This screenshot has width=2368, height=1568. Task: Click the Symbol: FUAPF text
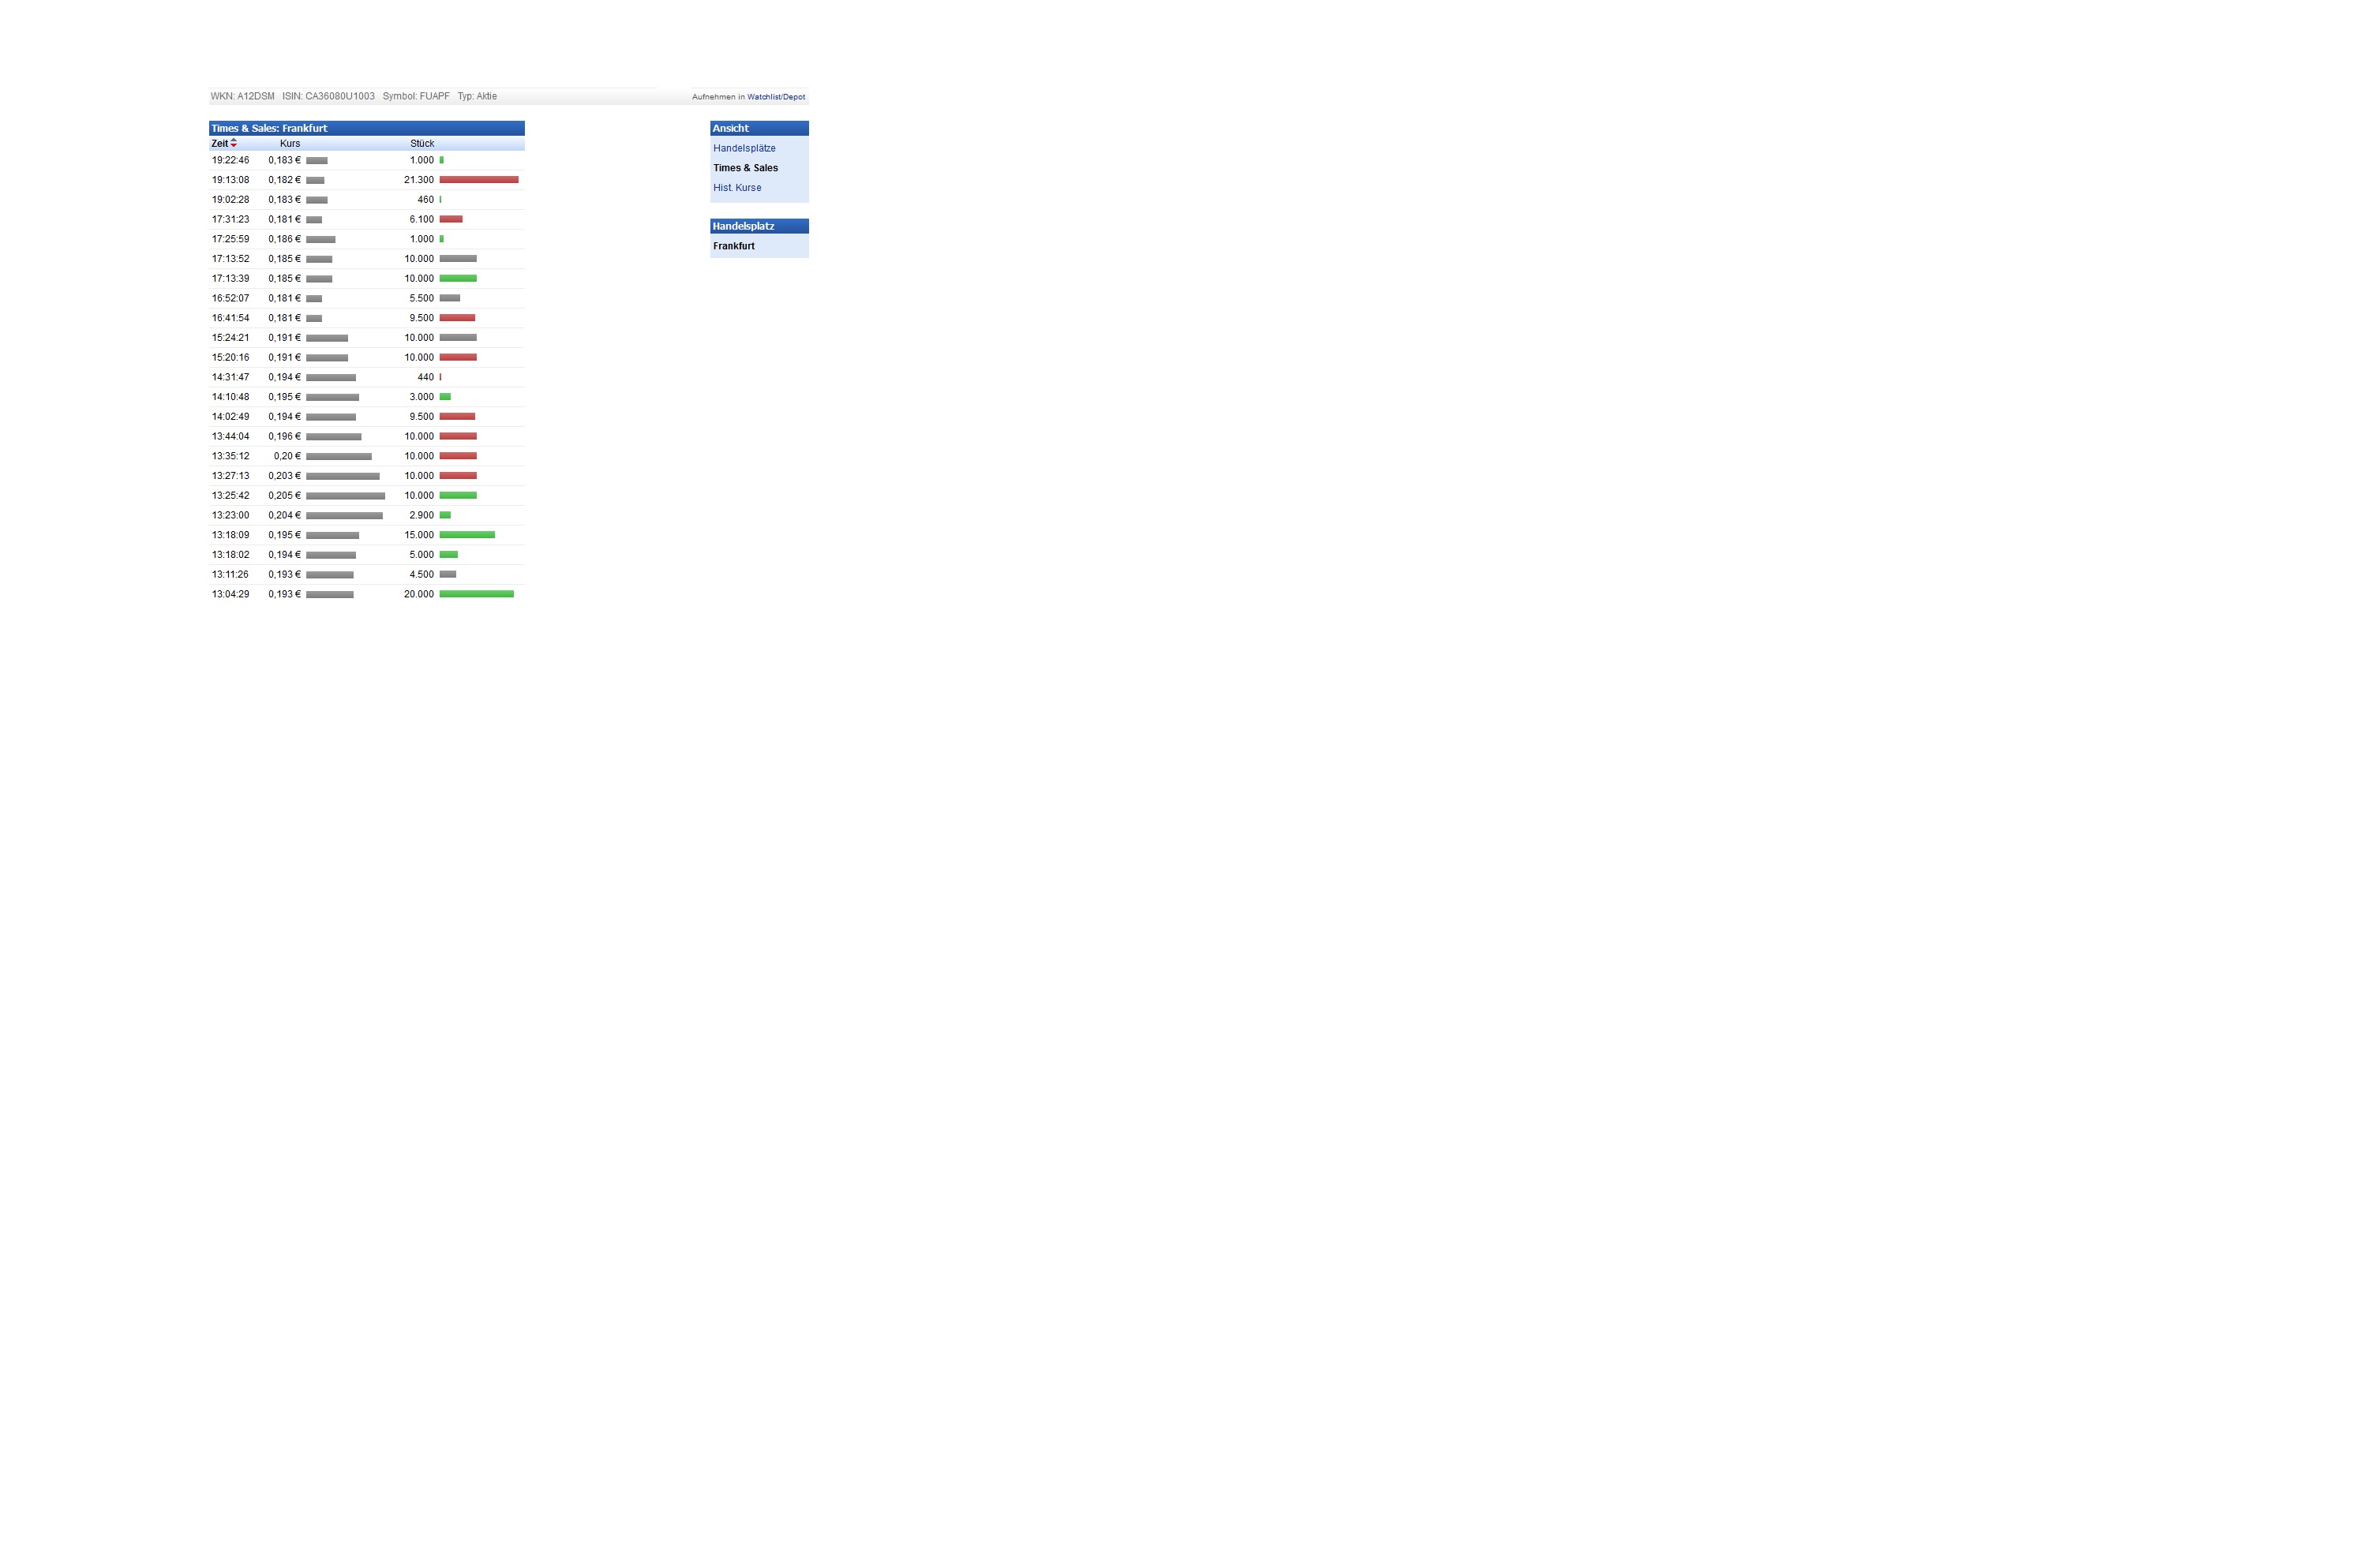pos(416,97)
